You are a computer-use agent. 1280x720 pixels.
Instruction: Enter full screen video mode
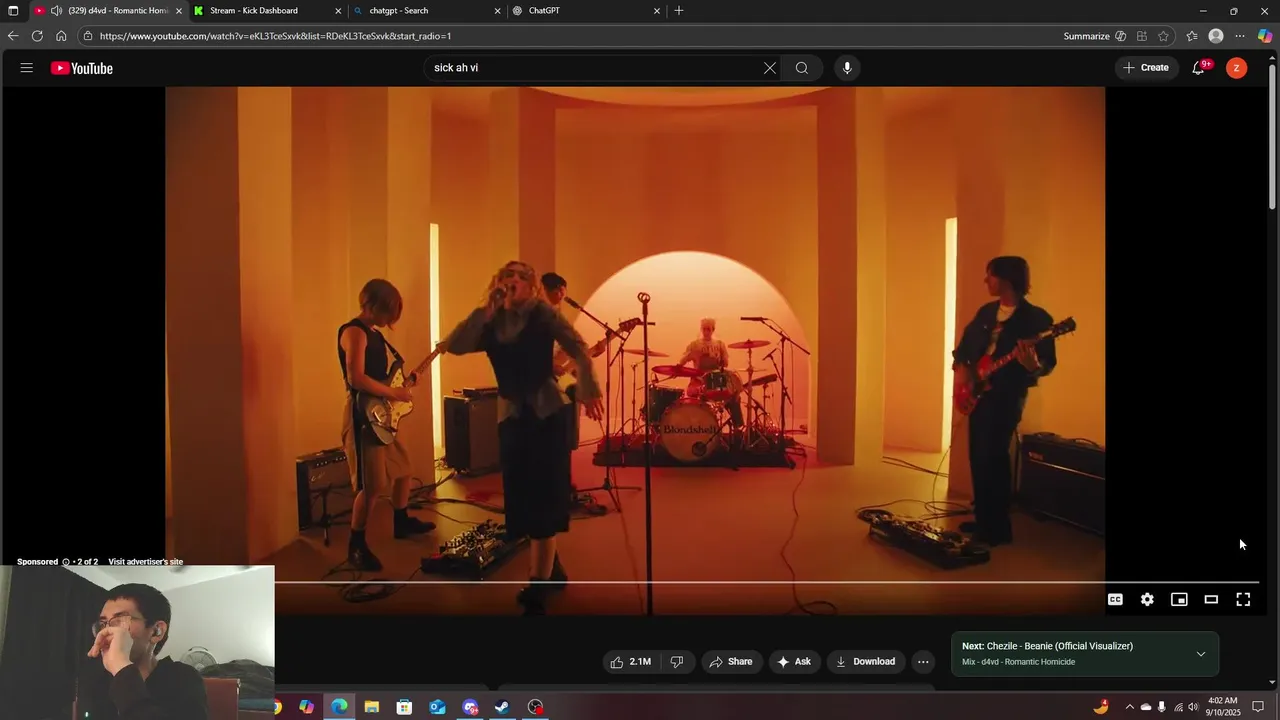(x=1243, y=599)
